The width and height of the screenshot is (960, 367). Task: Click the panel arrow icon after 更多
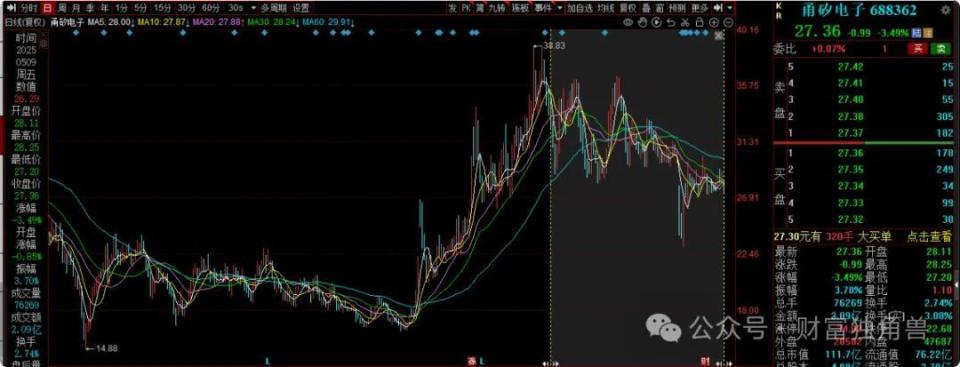[718, 8]
